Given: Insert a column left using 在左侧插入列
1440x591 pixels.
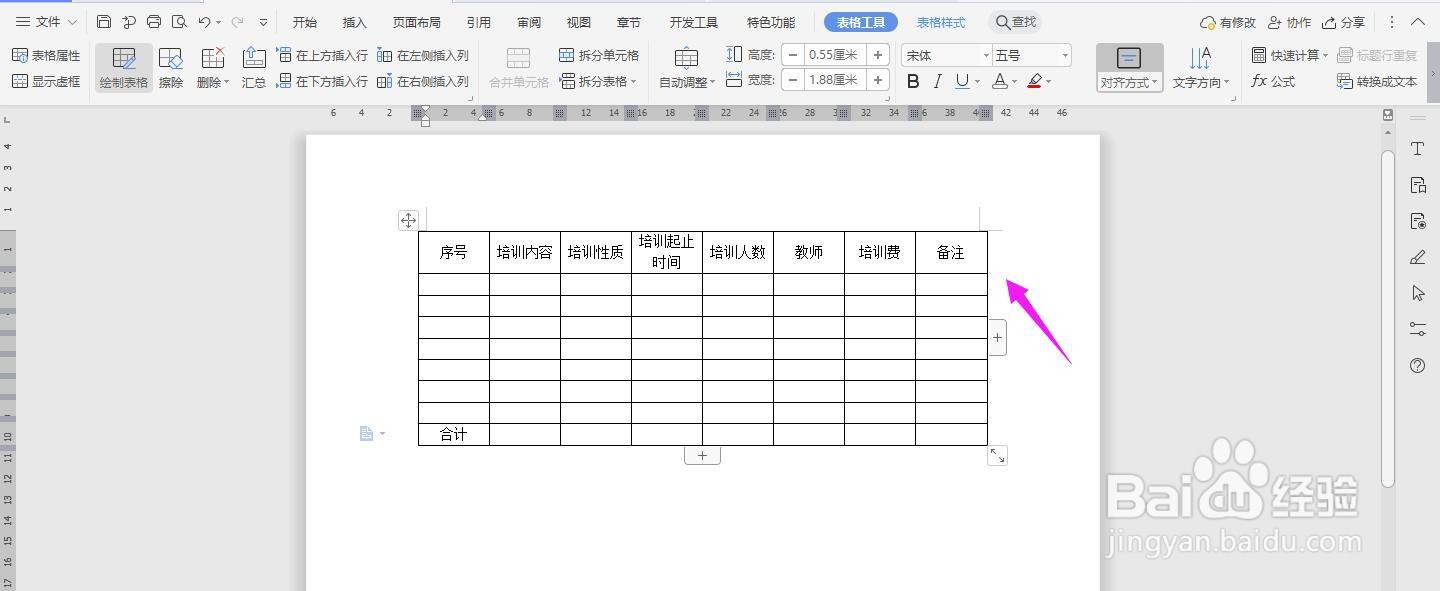Looking at the screenshot, I should coord(424,56).
